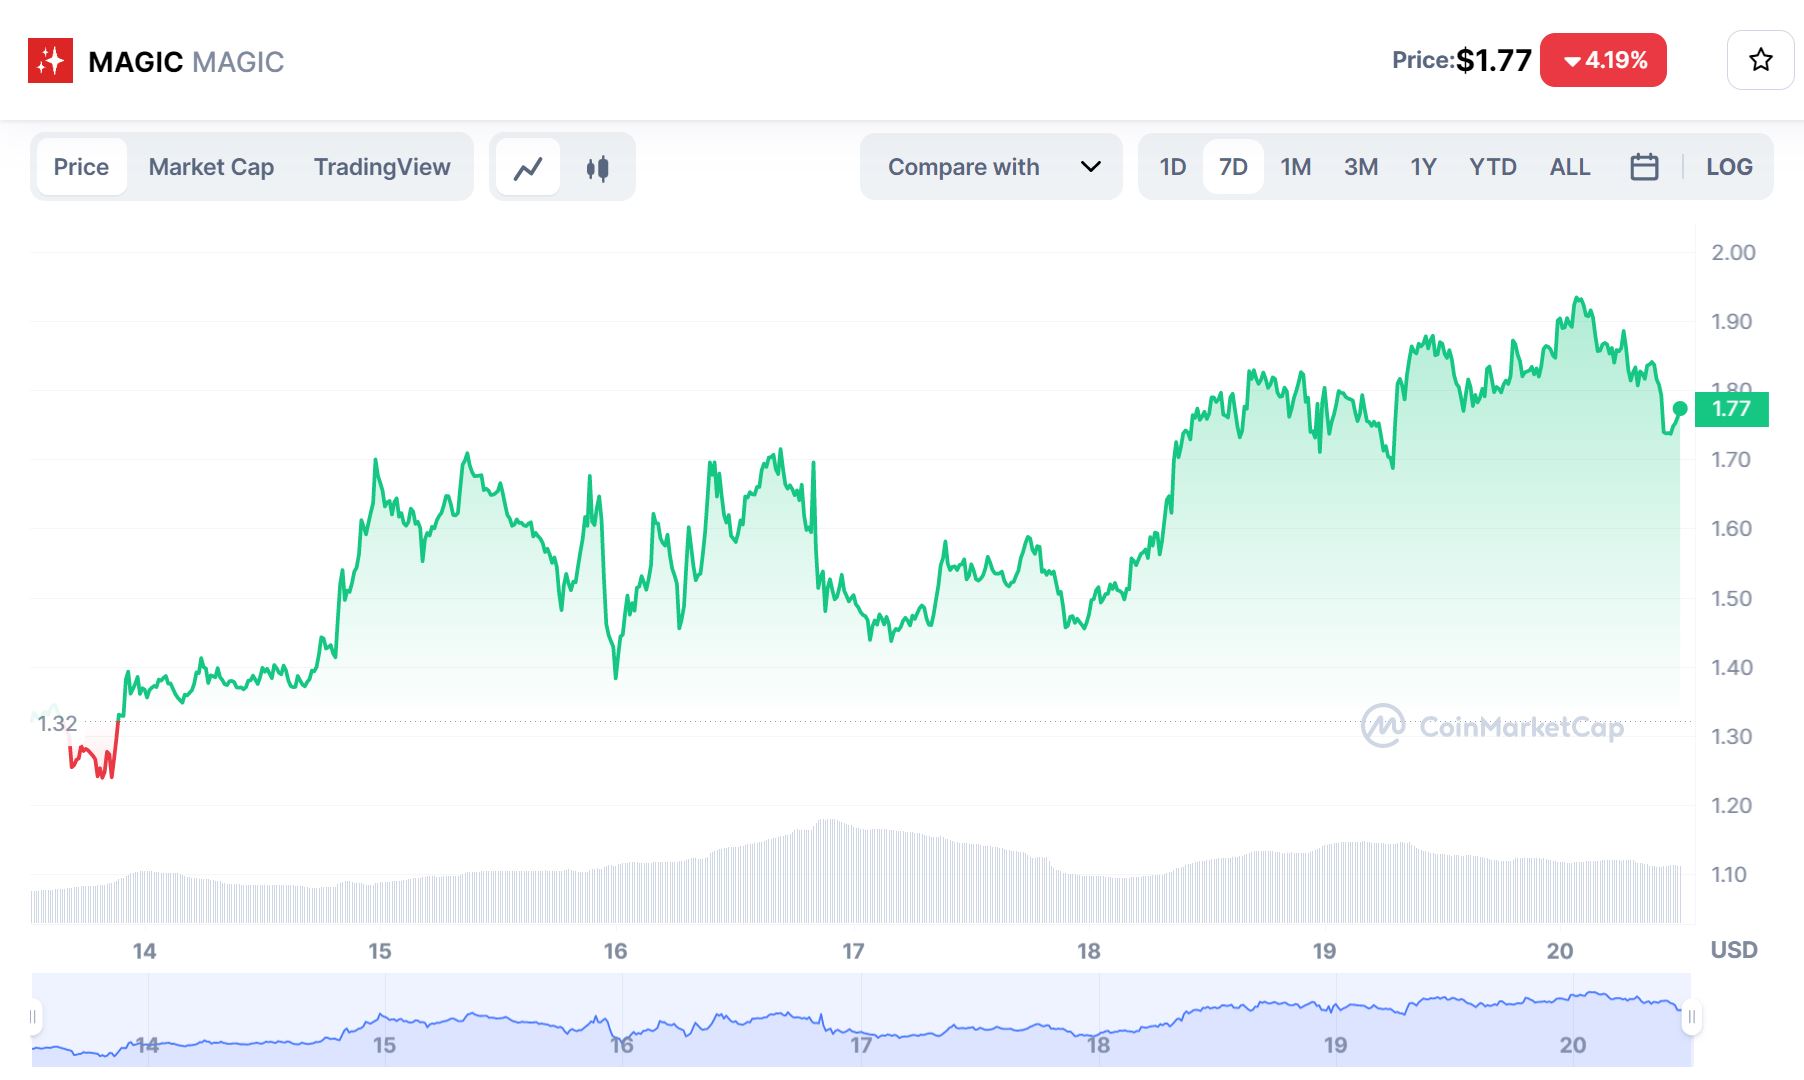The image size is (1804, 1080).
Task: Grab right handle of range navigator
Action: pyautogui.click(x=1691, y=1018)
